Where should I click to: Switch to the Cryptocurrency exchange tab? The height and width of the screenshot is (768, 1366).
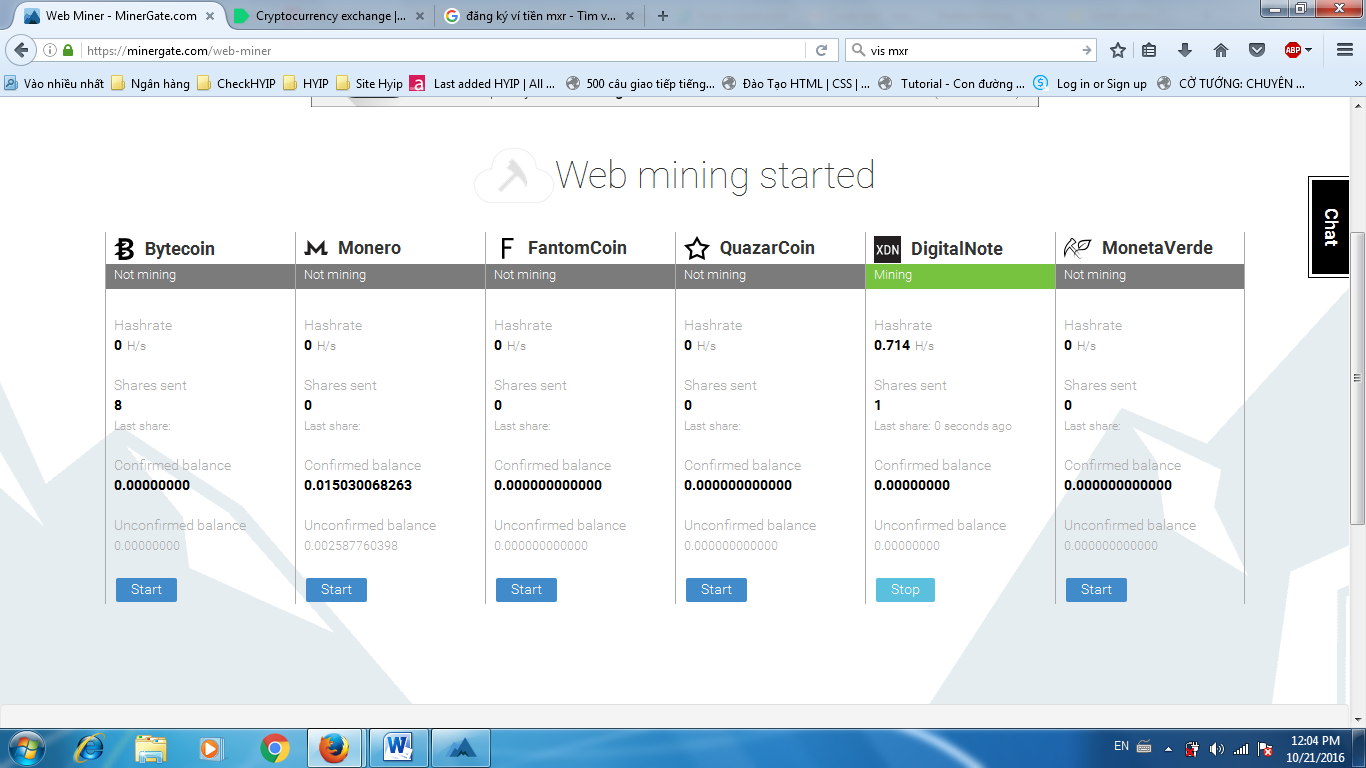(x=330, y=16)
